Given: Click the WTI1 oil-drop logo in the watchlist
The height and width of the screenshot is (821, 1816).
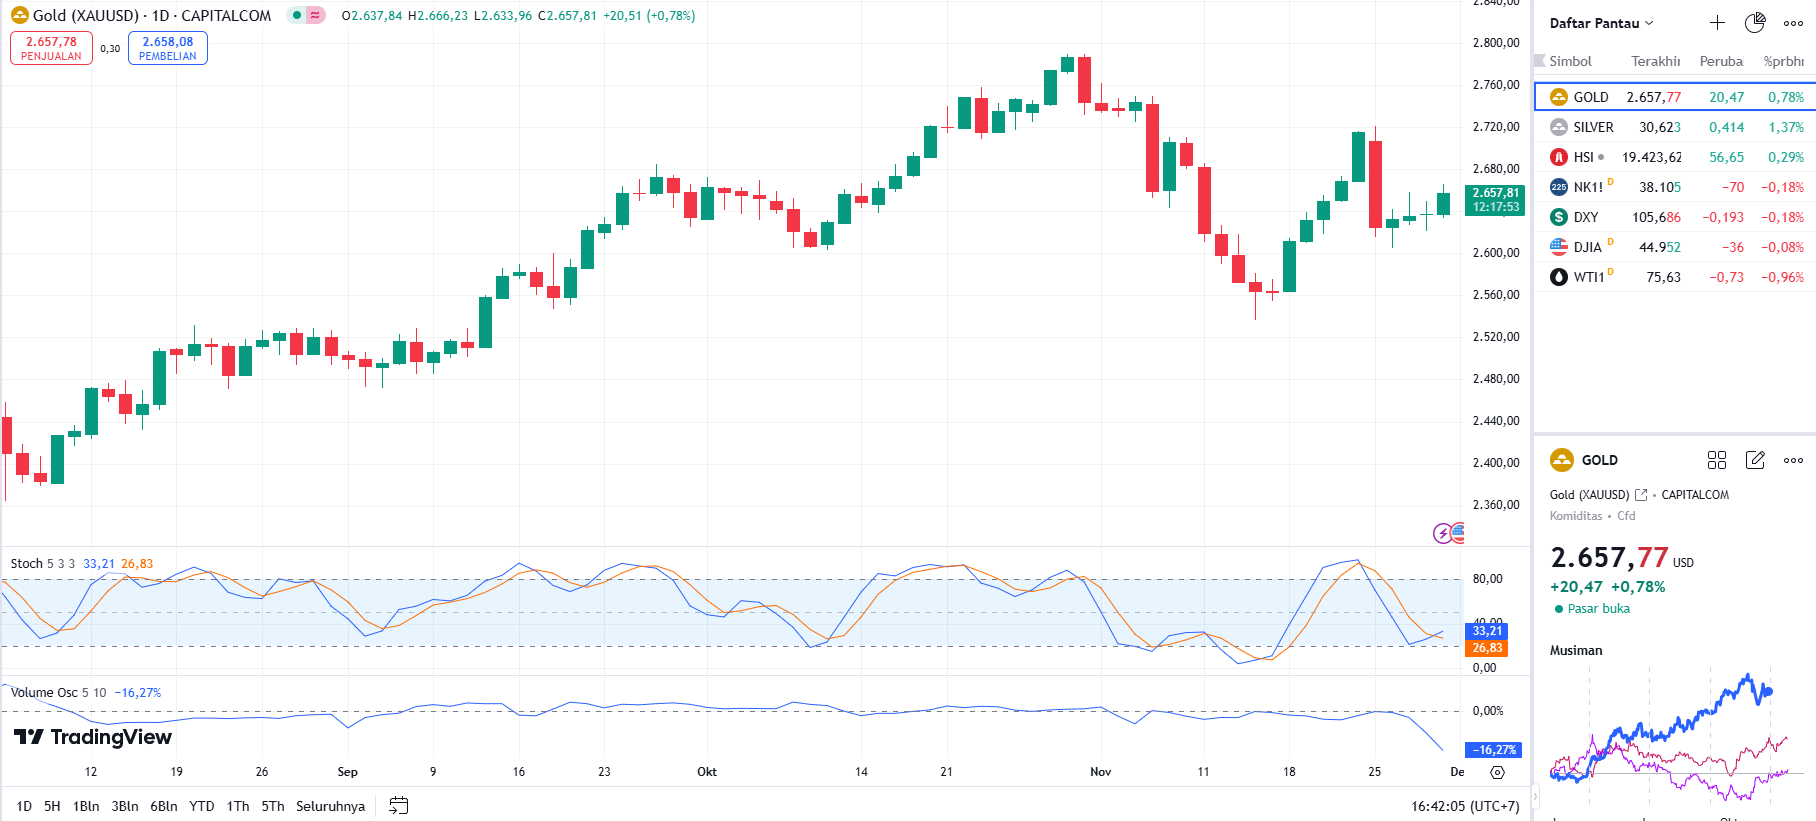Looking at the screenshot, I should [x=1559, y=277].
